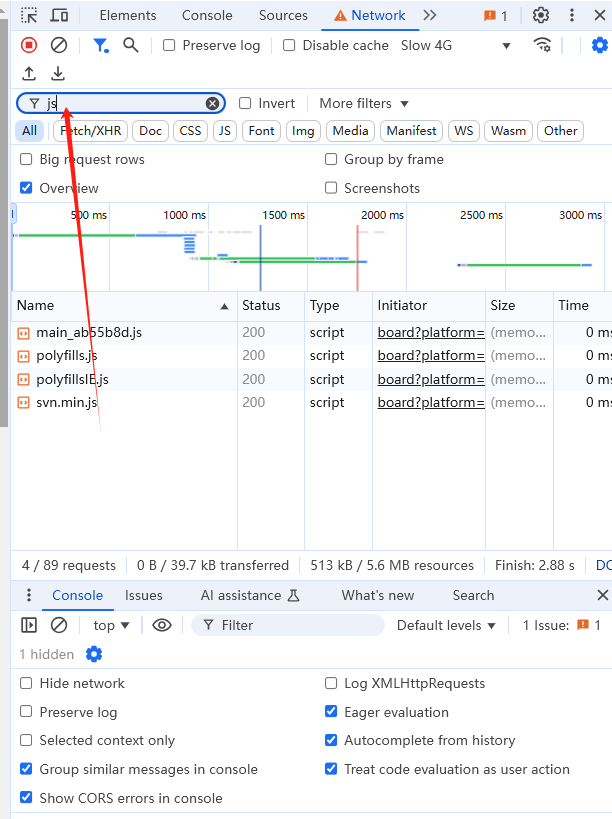This screenshot has width=612, height=819.
Task: Toggle the network filter funnel icon
Action: pyautogui.click(x=101, y=45)
